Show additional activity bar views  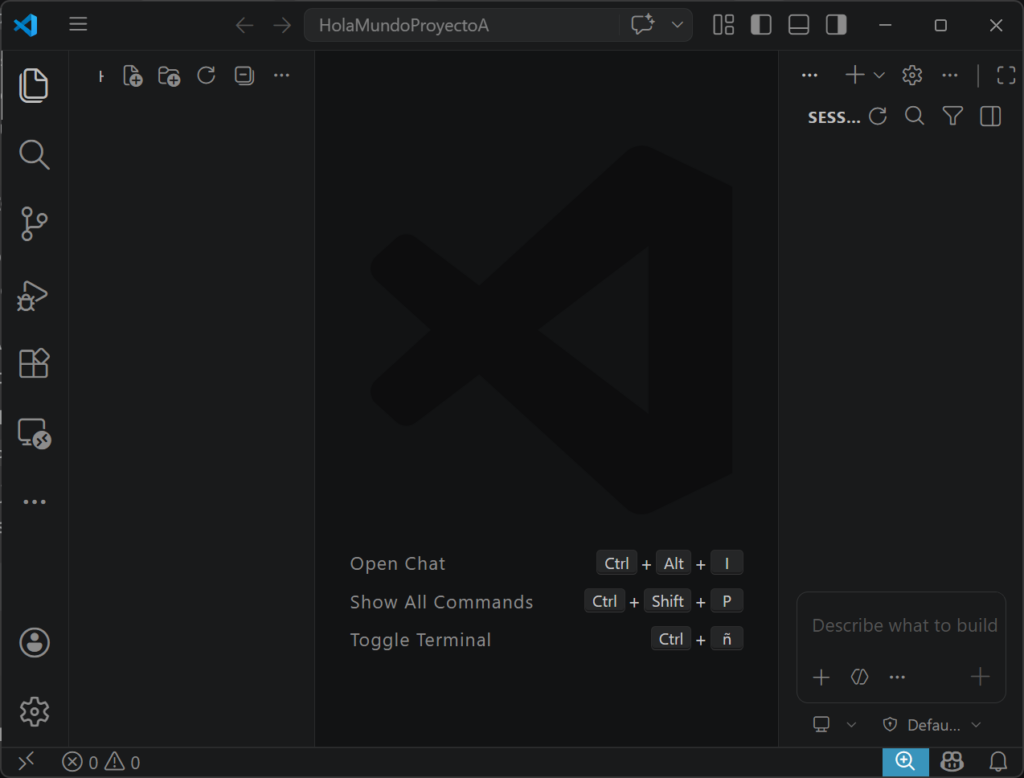point(34,502)
